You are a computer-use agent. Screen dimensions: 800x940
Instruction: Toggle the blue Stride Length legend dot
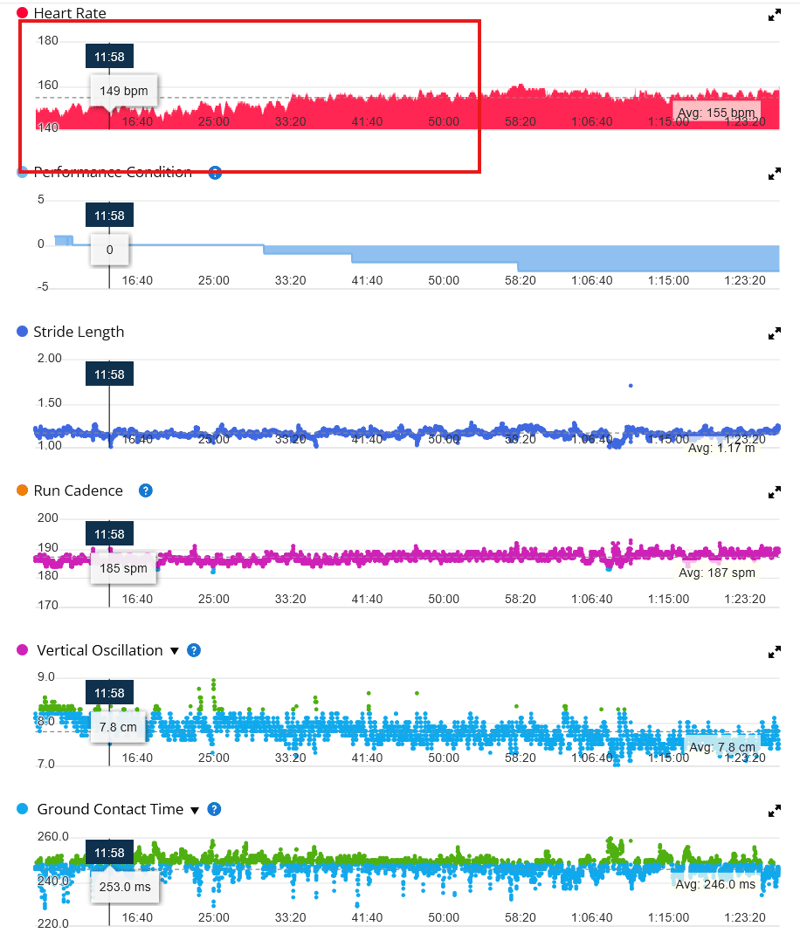(24, 331)
